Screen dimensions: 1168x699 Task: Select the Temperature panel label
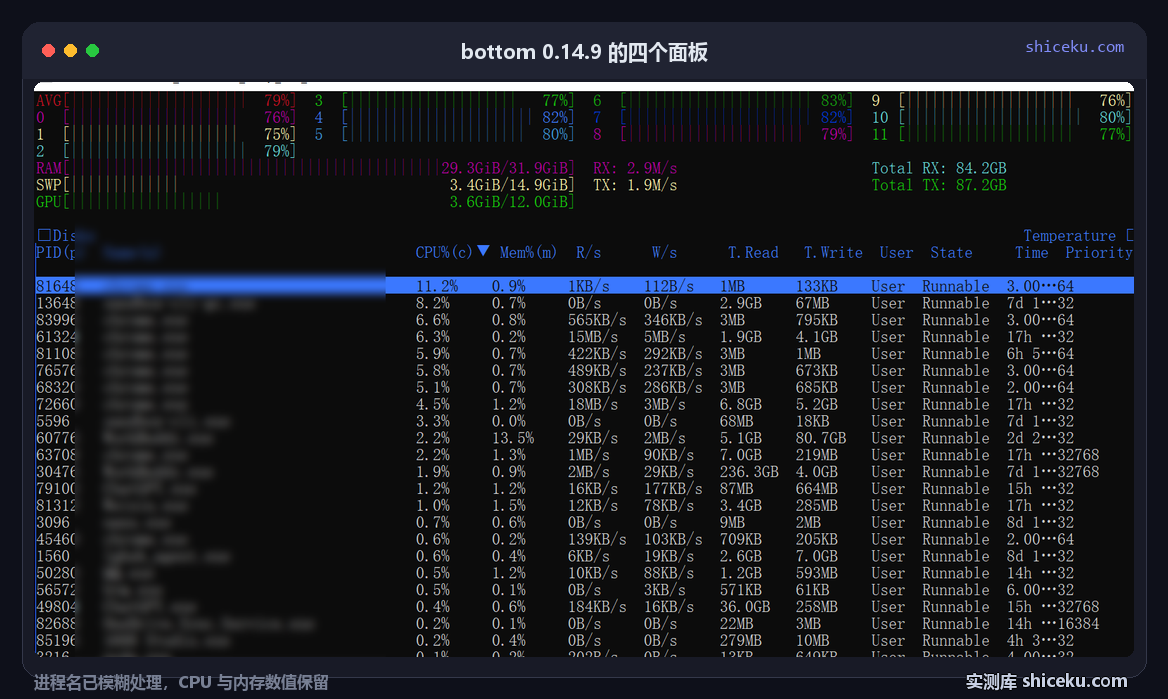tap(1069, 235)
